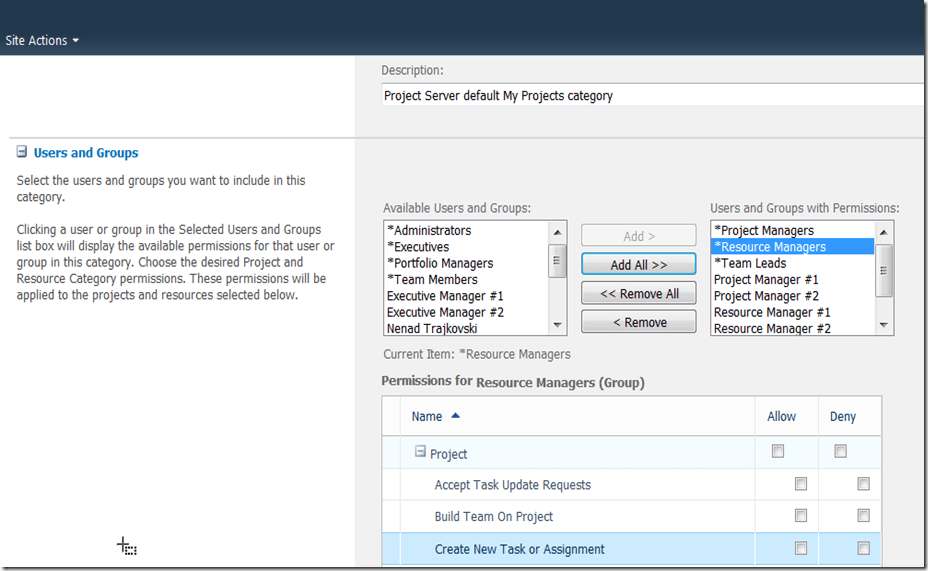Image resolution: width=928 pixels, height=571 pixels.
Task: Collapse the Project permissions group
Action: [421, 453]
